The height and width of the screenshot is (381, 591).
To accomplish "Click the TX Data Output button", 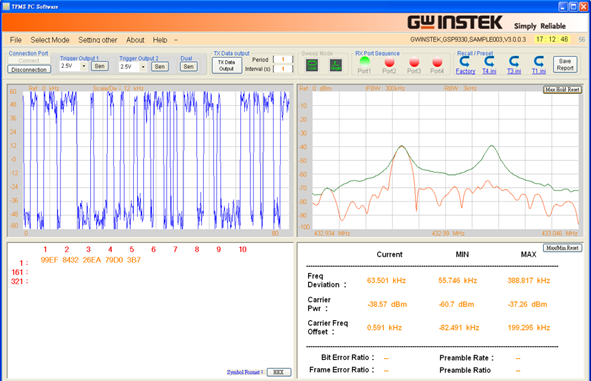I will pos(227,66).
